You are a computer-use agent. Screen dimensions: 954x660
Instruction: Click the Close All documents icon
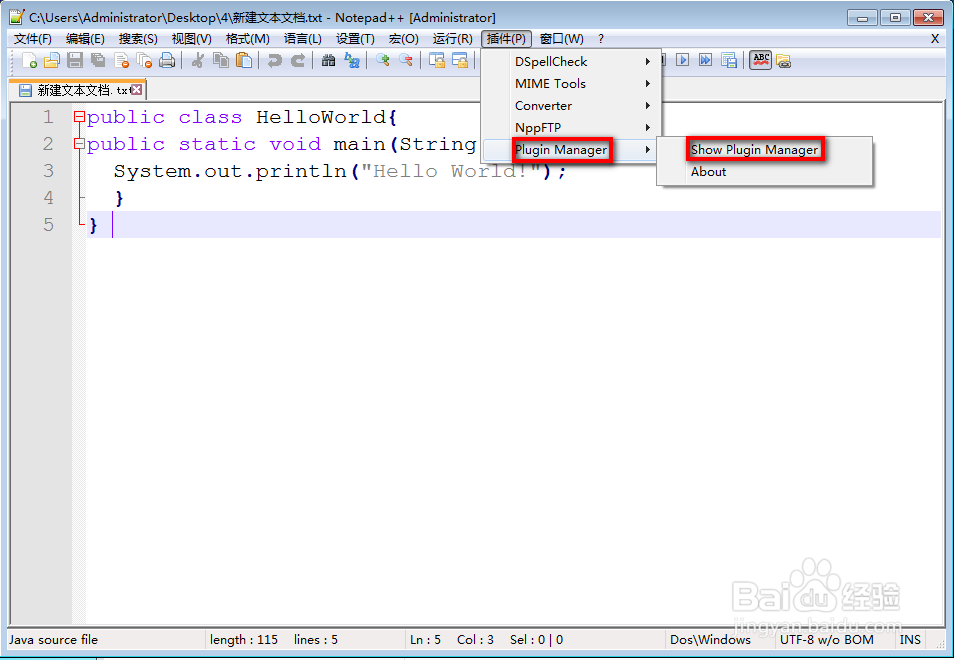pyautogui.click(x=144, y=60)
